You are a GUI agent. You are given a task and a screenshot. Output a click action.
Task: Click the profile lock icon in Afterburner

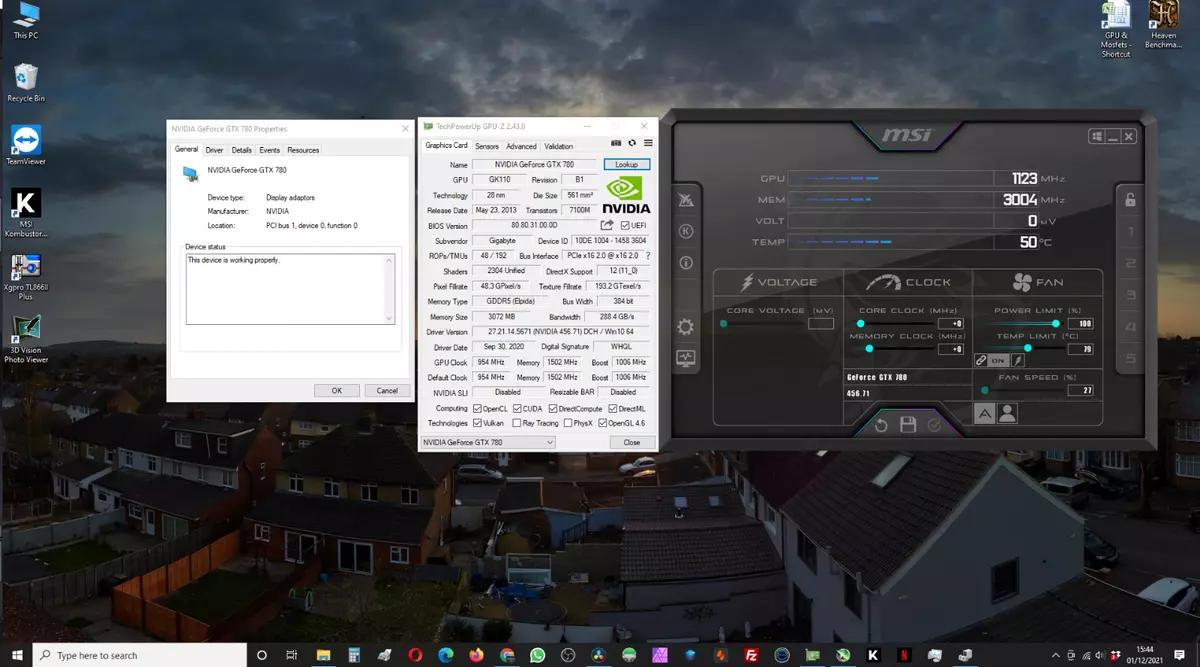[1130, 199]
